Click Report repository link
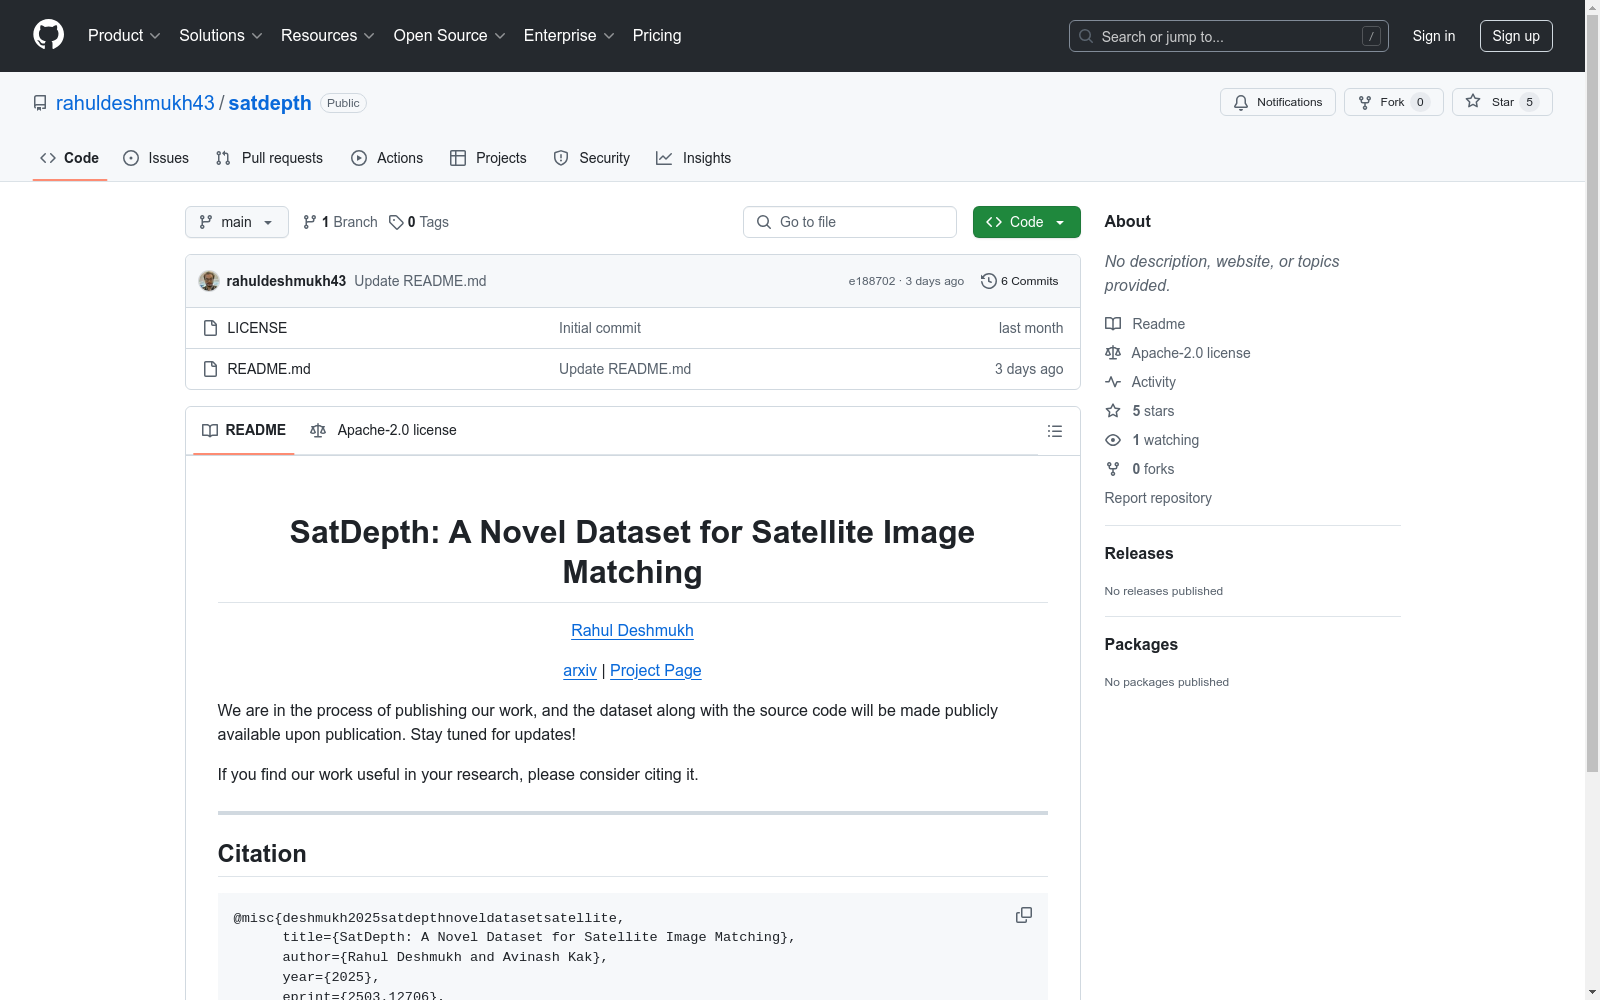1600x1000 pixels. point(1158,498)
